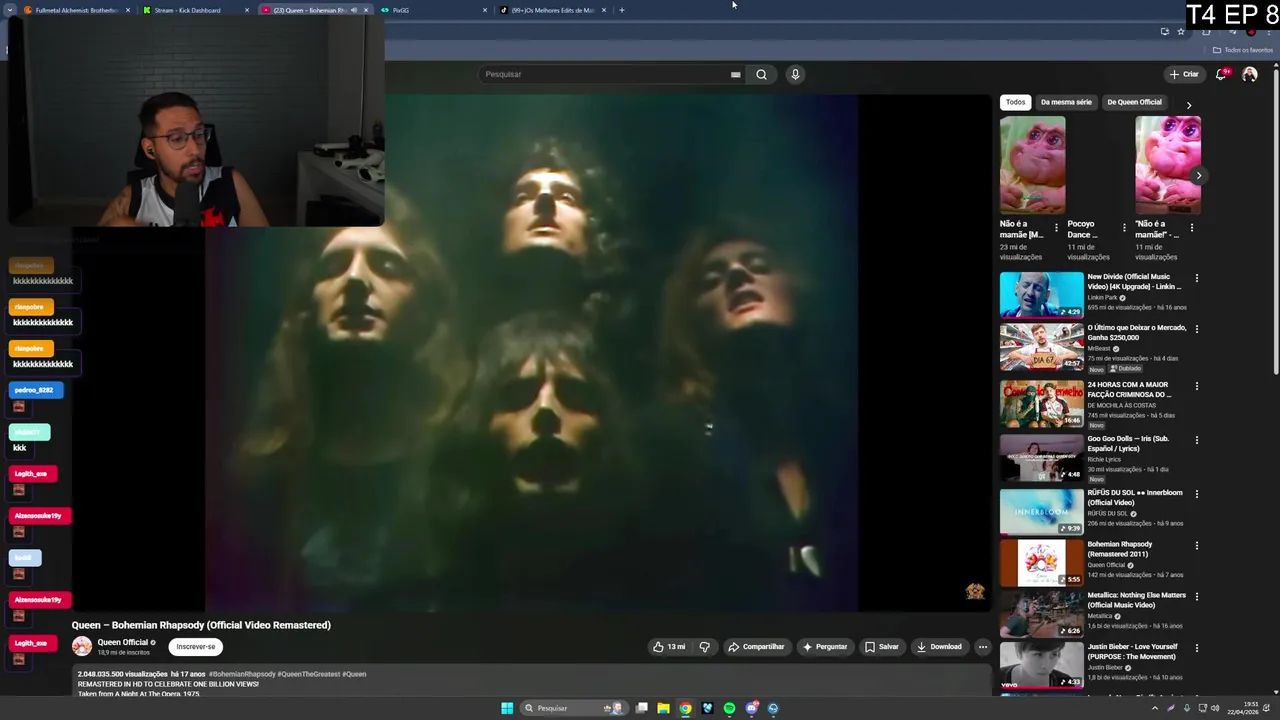Open the #QueenTheGreatest hashtag link
The width and height of the screenshot is (1280, 720).
click(x=308, y=674)
